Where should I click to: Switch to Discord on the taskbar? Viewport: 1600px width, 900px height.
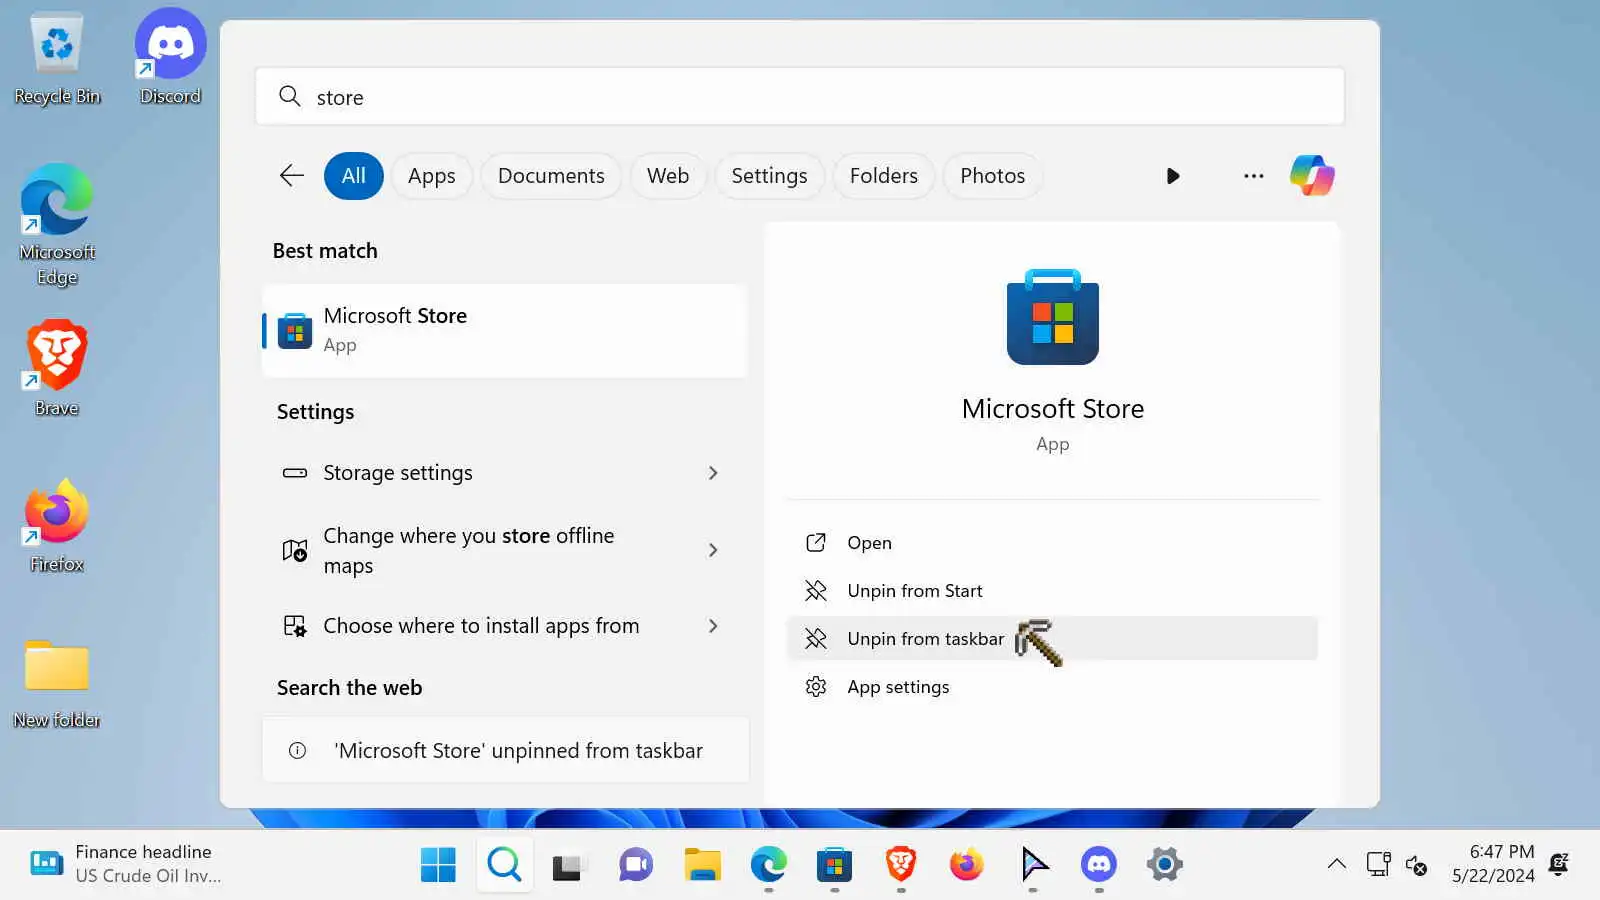1098,864
